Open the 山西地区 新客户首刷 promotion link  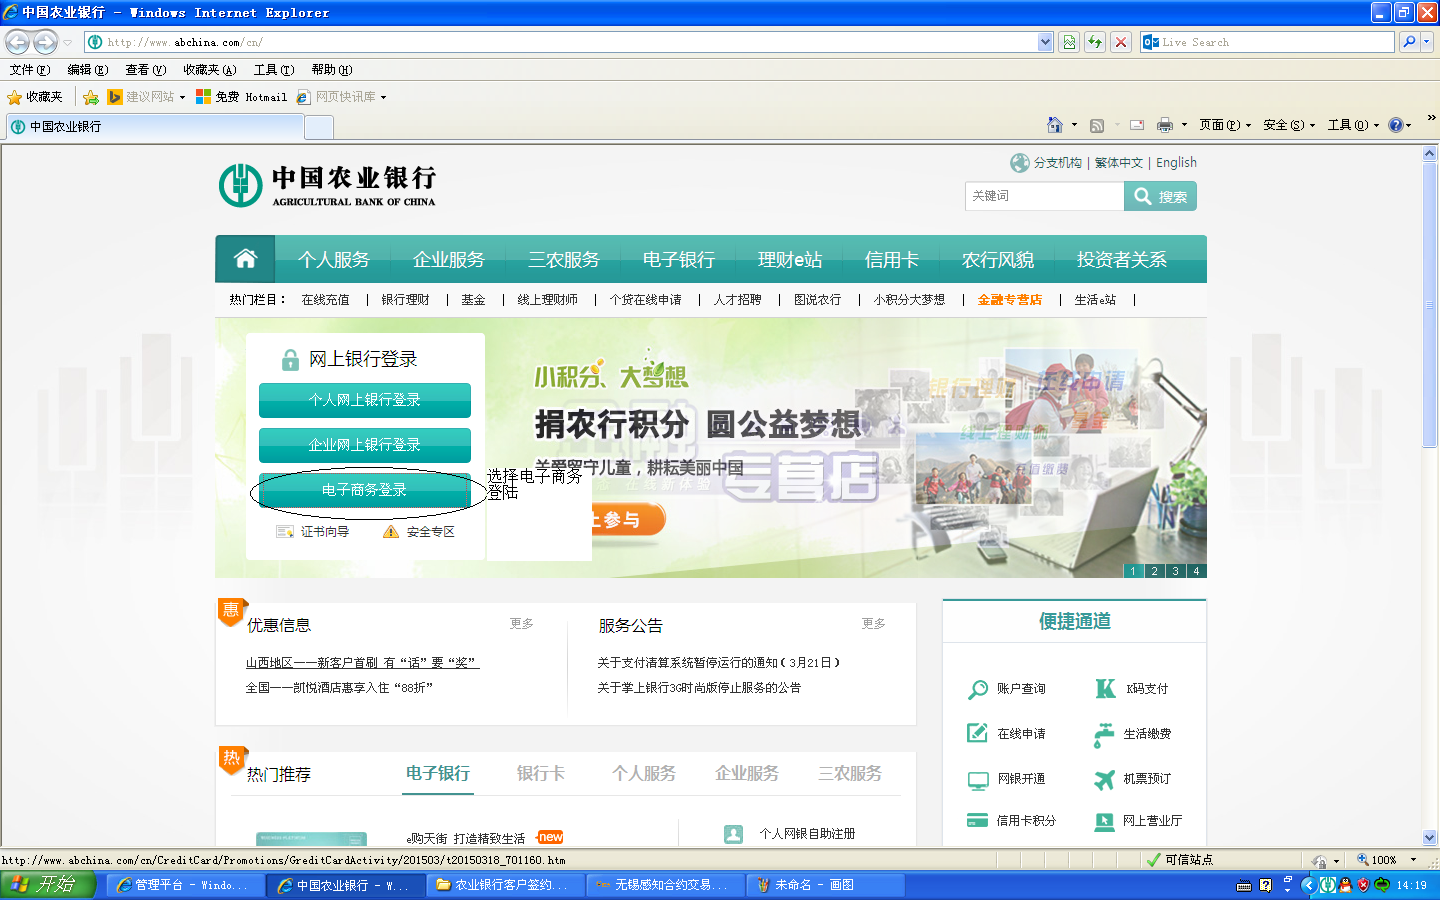[x=362, y=662]
